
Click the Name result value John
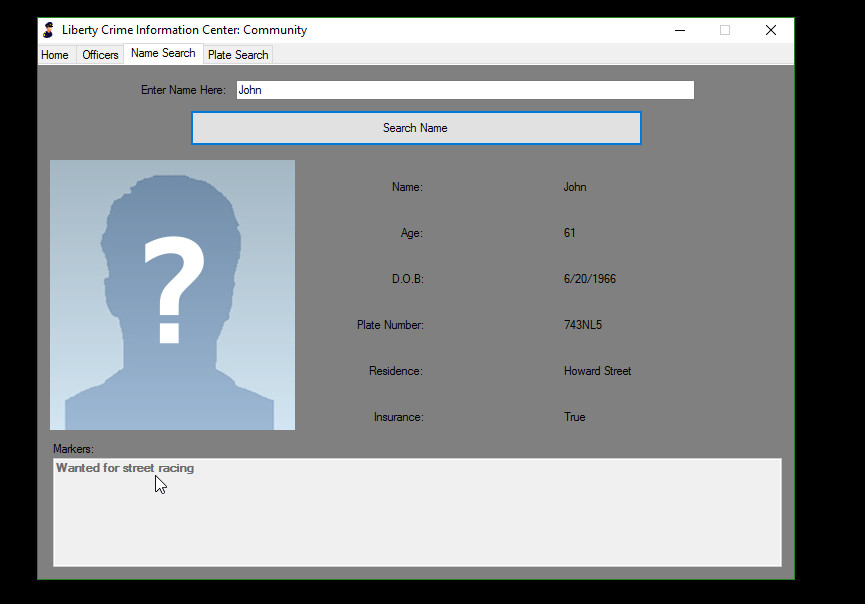(x=575, y=187)
